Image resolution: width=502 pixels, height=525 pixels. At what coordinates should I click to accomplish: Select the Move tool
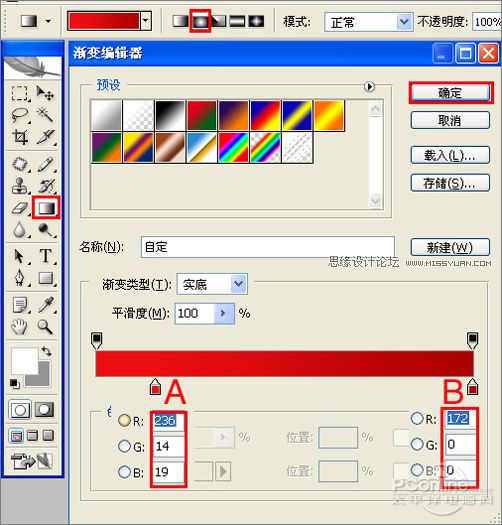click(x=45, y=93)
